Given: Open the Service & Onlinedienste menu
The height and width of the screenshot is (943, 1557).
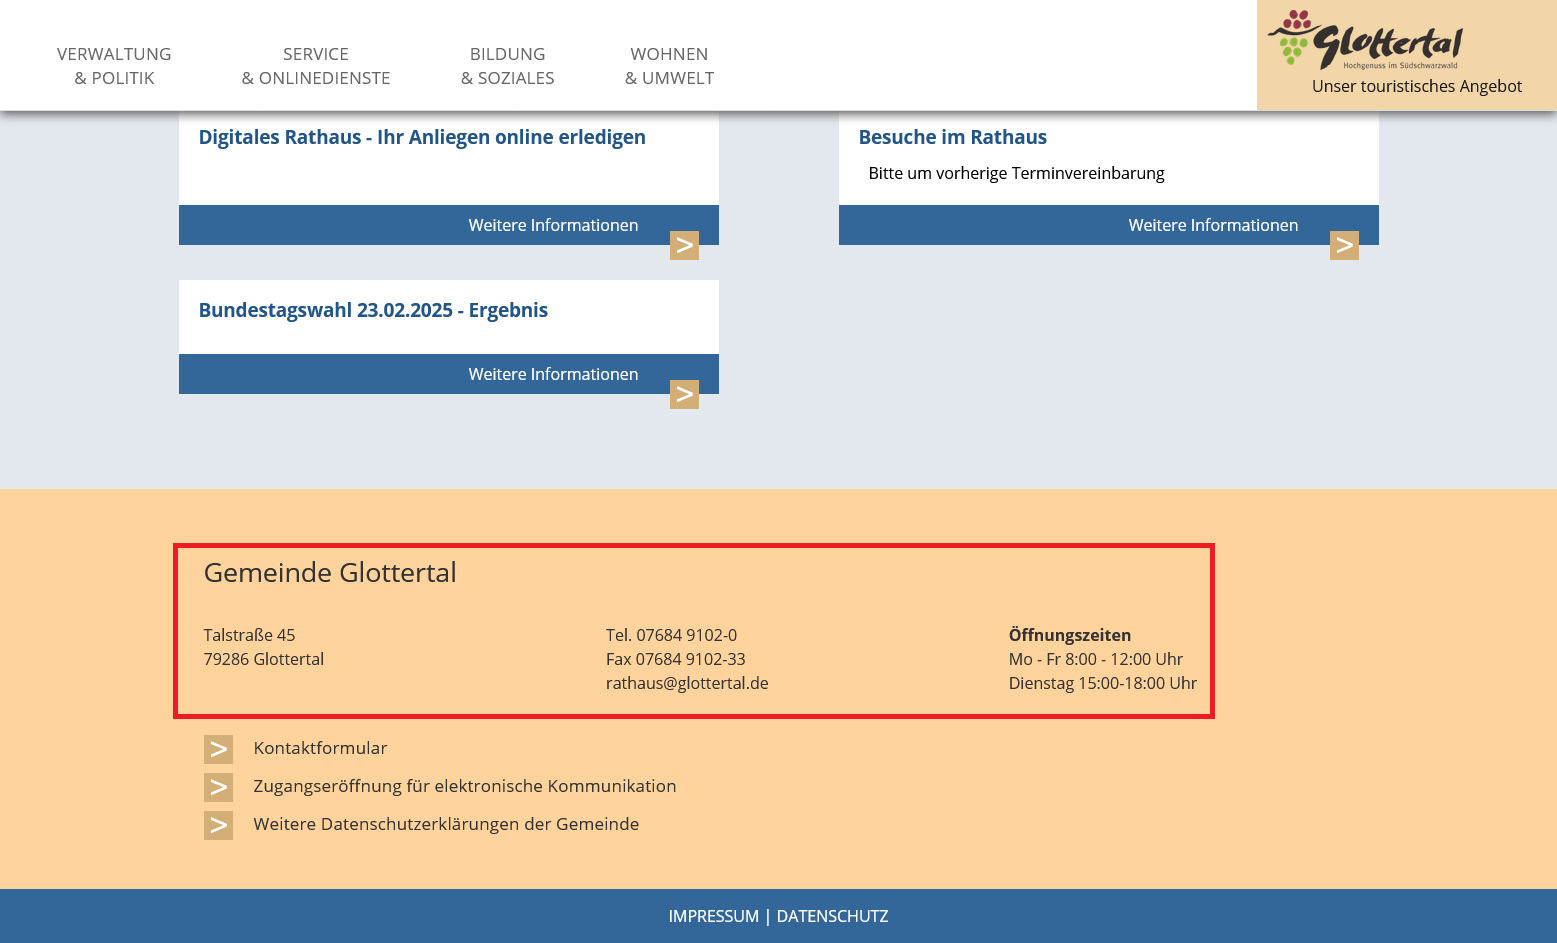Looking at the screenshot, I should click(x=316, y=66).
